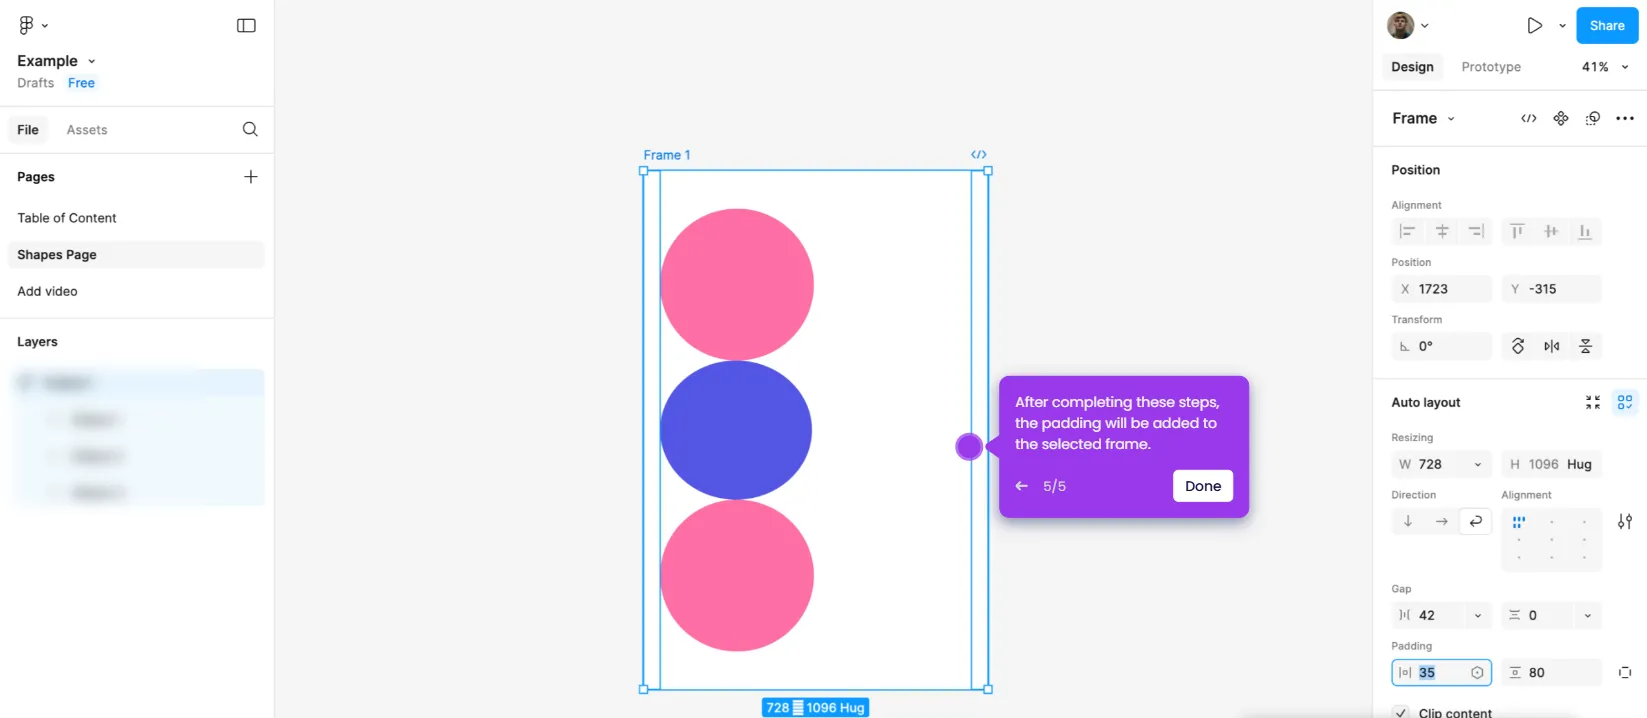
Task: Open the avatar dropdown chevron
Action: pos(1425,26)
